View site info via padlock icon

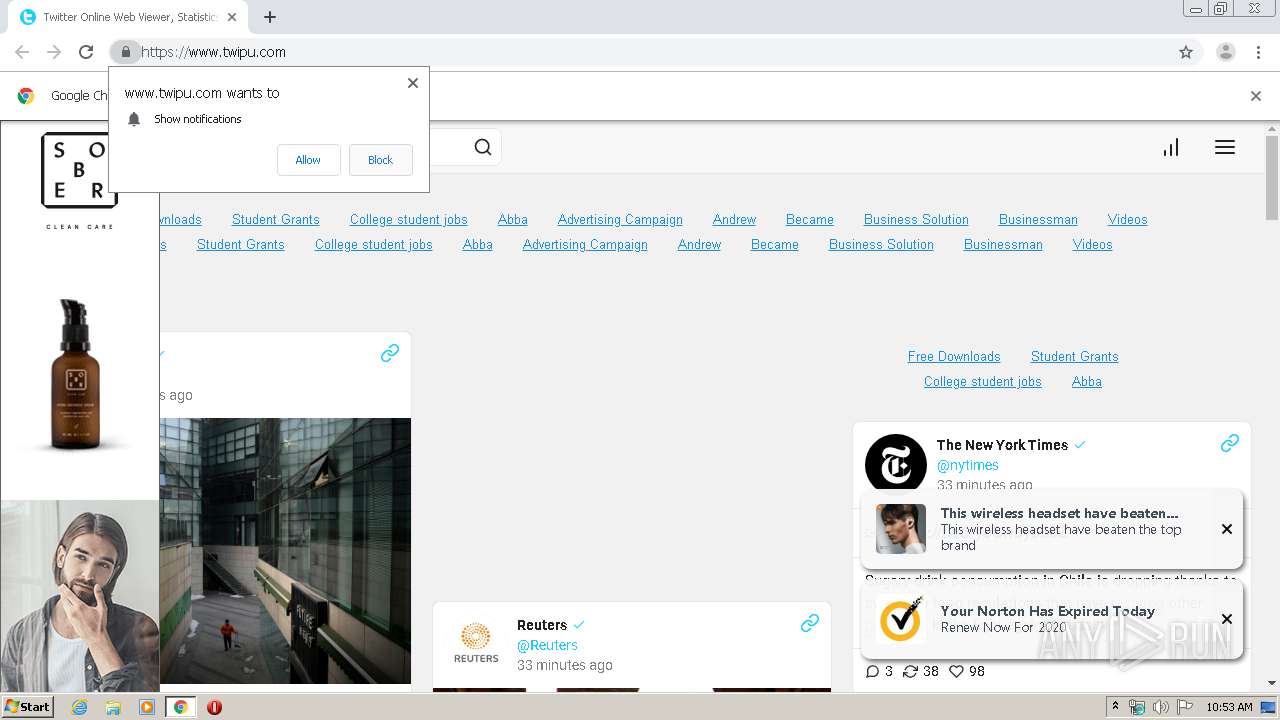[x=125, y=52]
